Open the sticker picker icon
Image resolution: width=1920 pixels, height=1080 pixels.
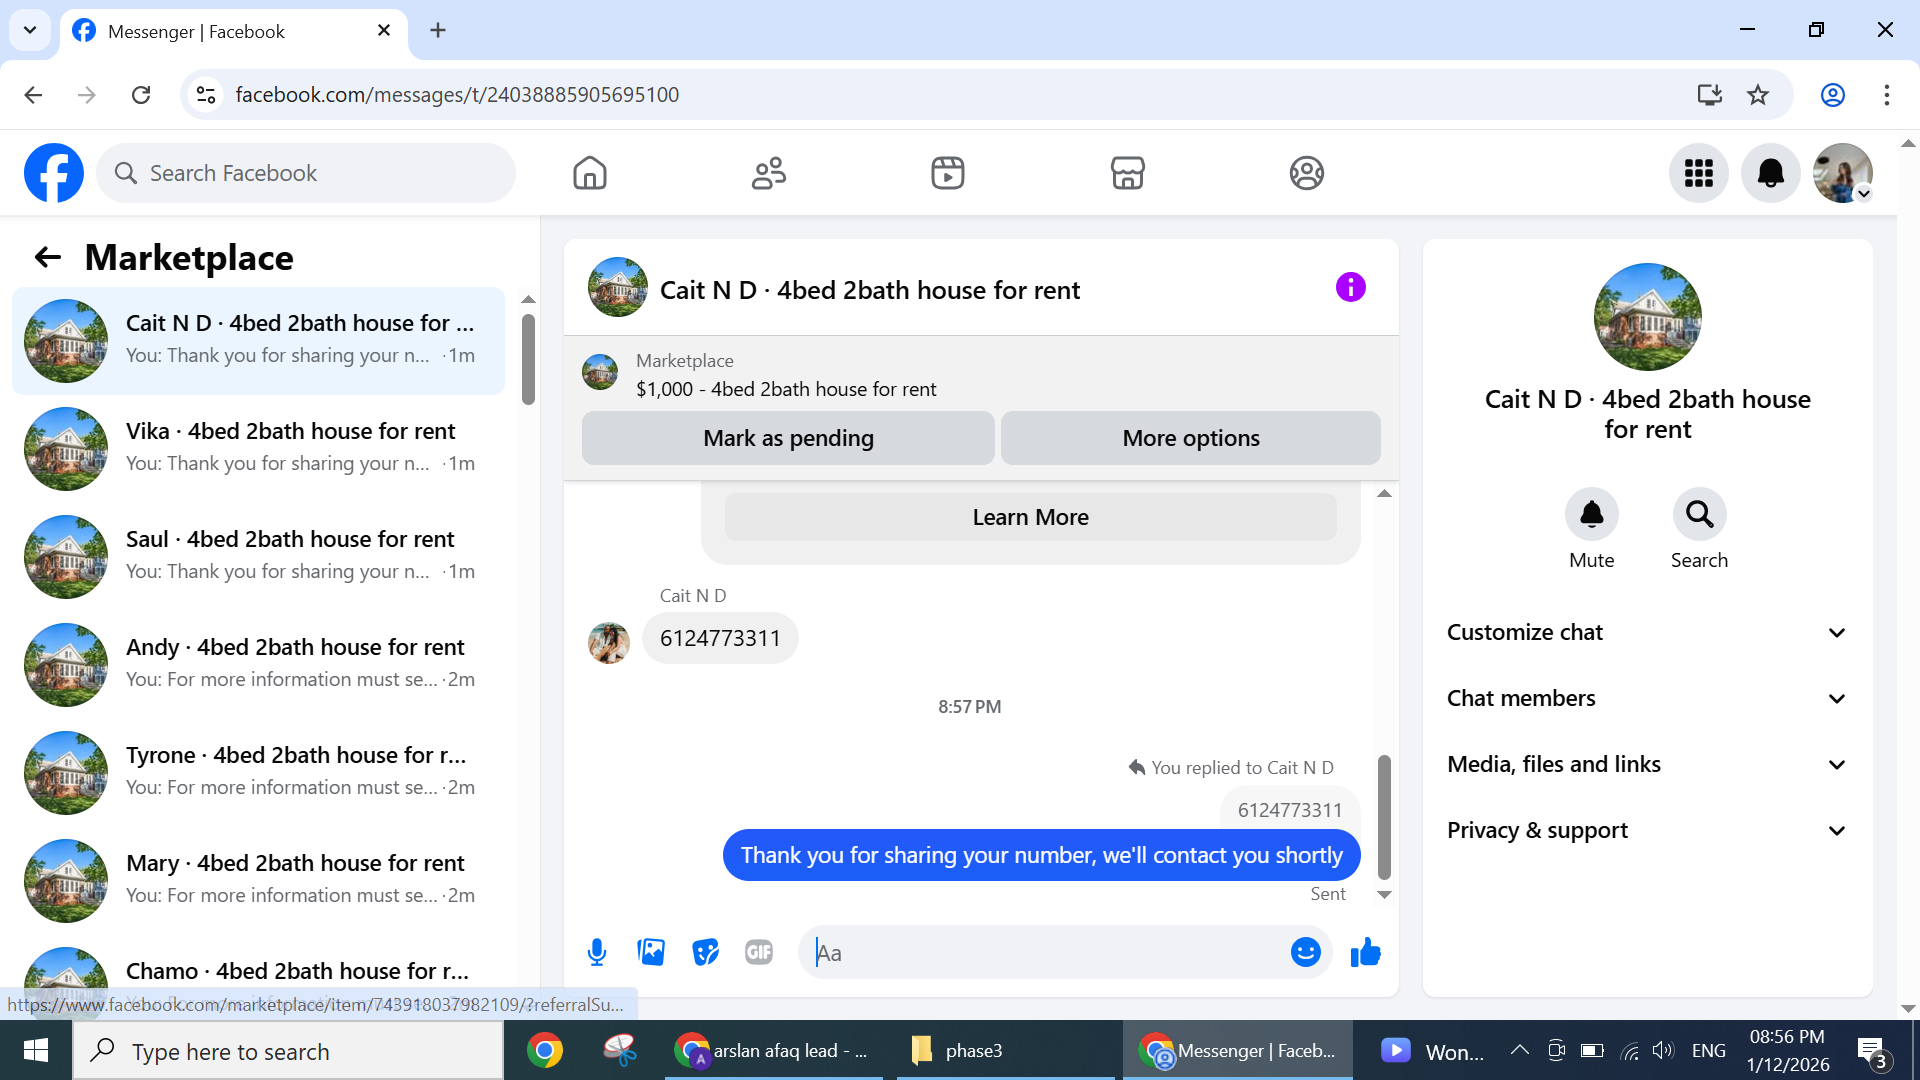[705, 952]
